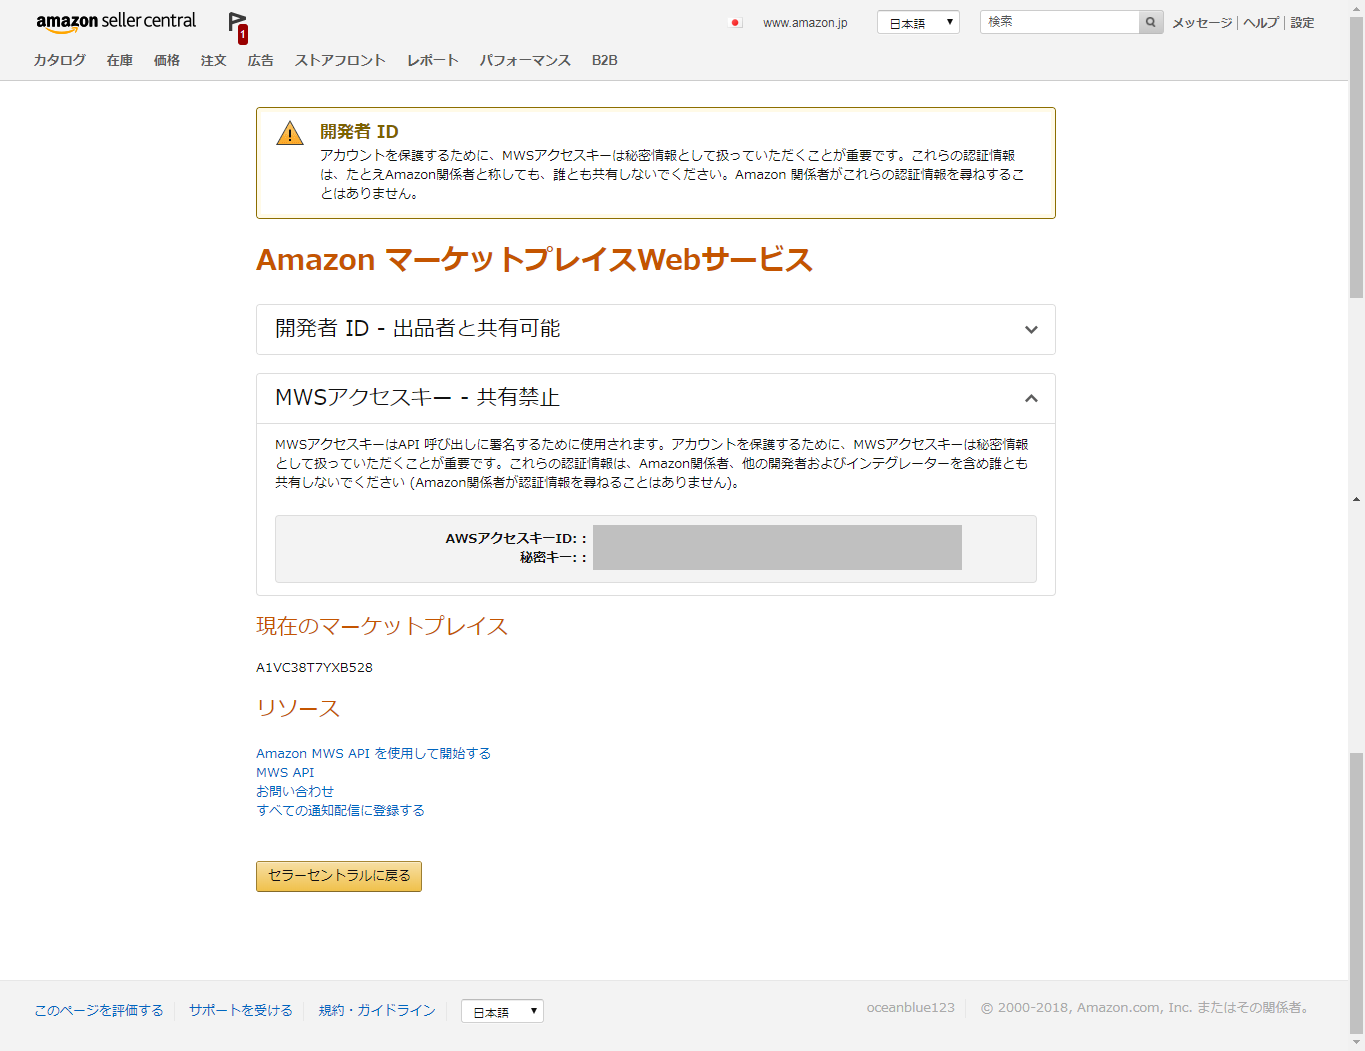Open the ストアフロント menu

[x=340, y=60]
